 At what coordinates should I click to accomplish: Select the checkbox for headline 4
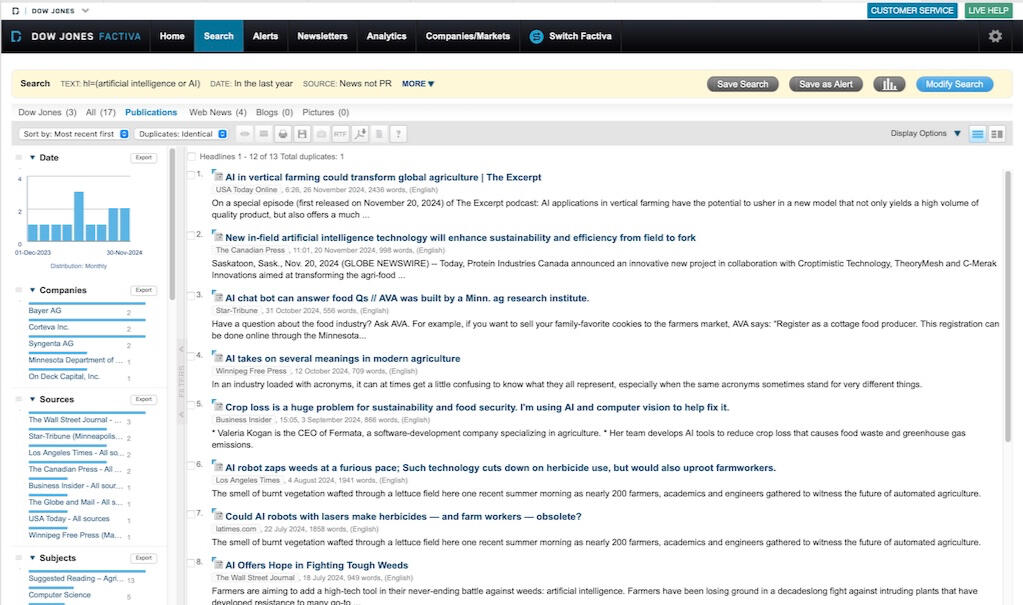click(192, 356)
